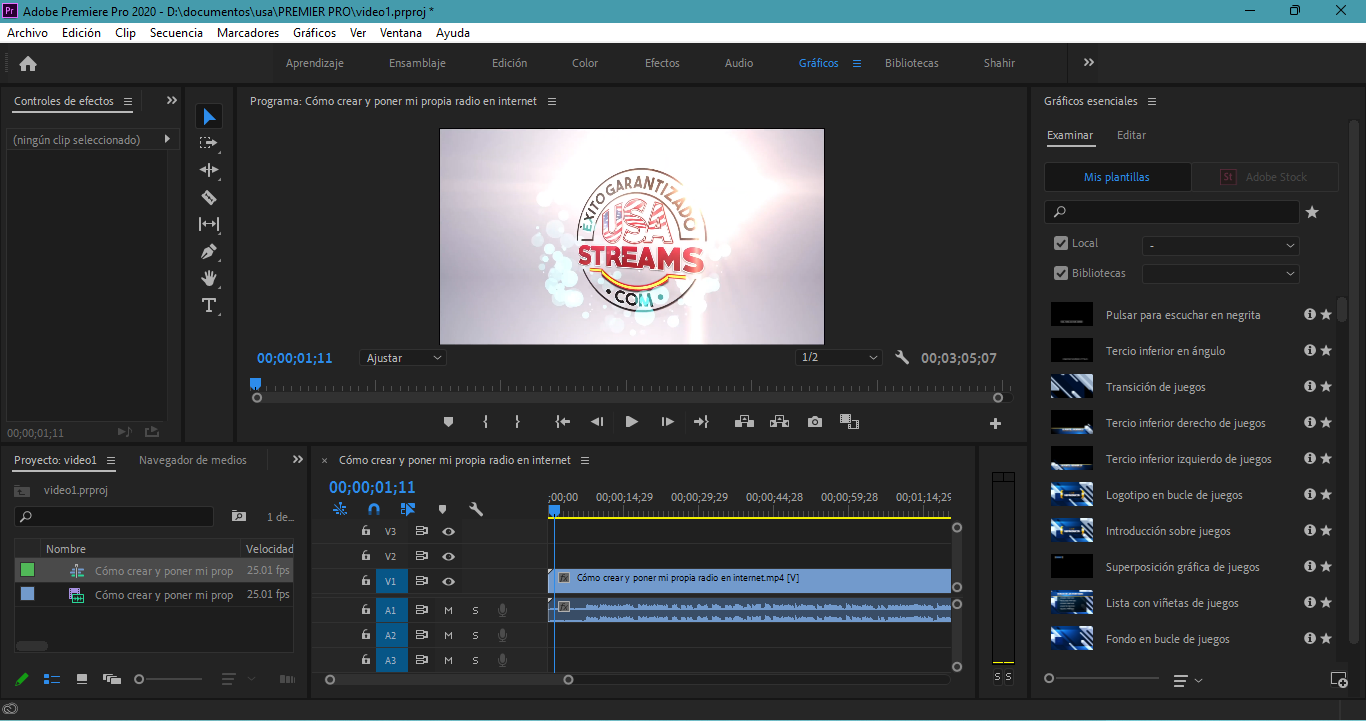The width and height of the screenshot is (1366, 721).
Task: Select the Slip tool
Action: 208,224
